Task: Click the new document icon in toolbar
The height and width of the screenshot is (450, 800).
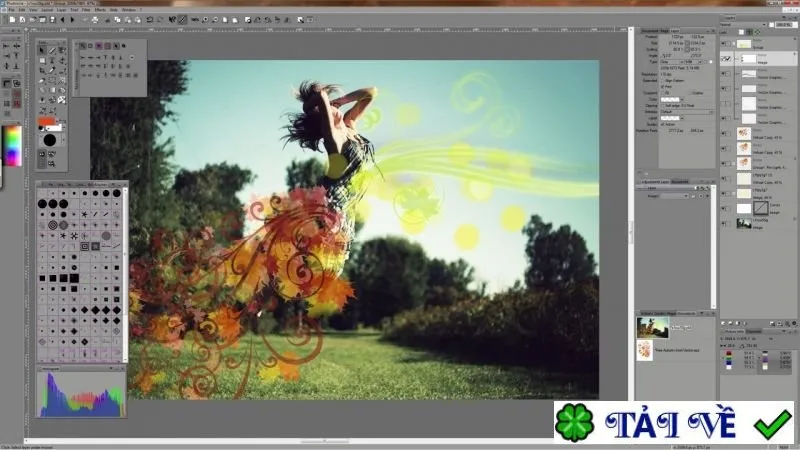Action: point(12,20)
